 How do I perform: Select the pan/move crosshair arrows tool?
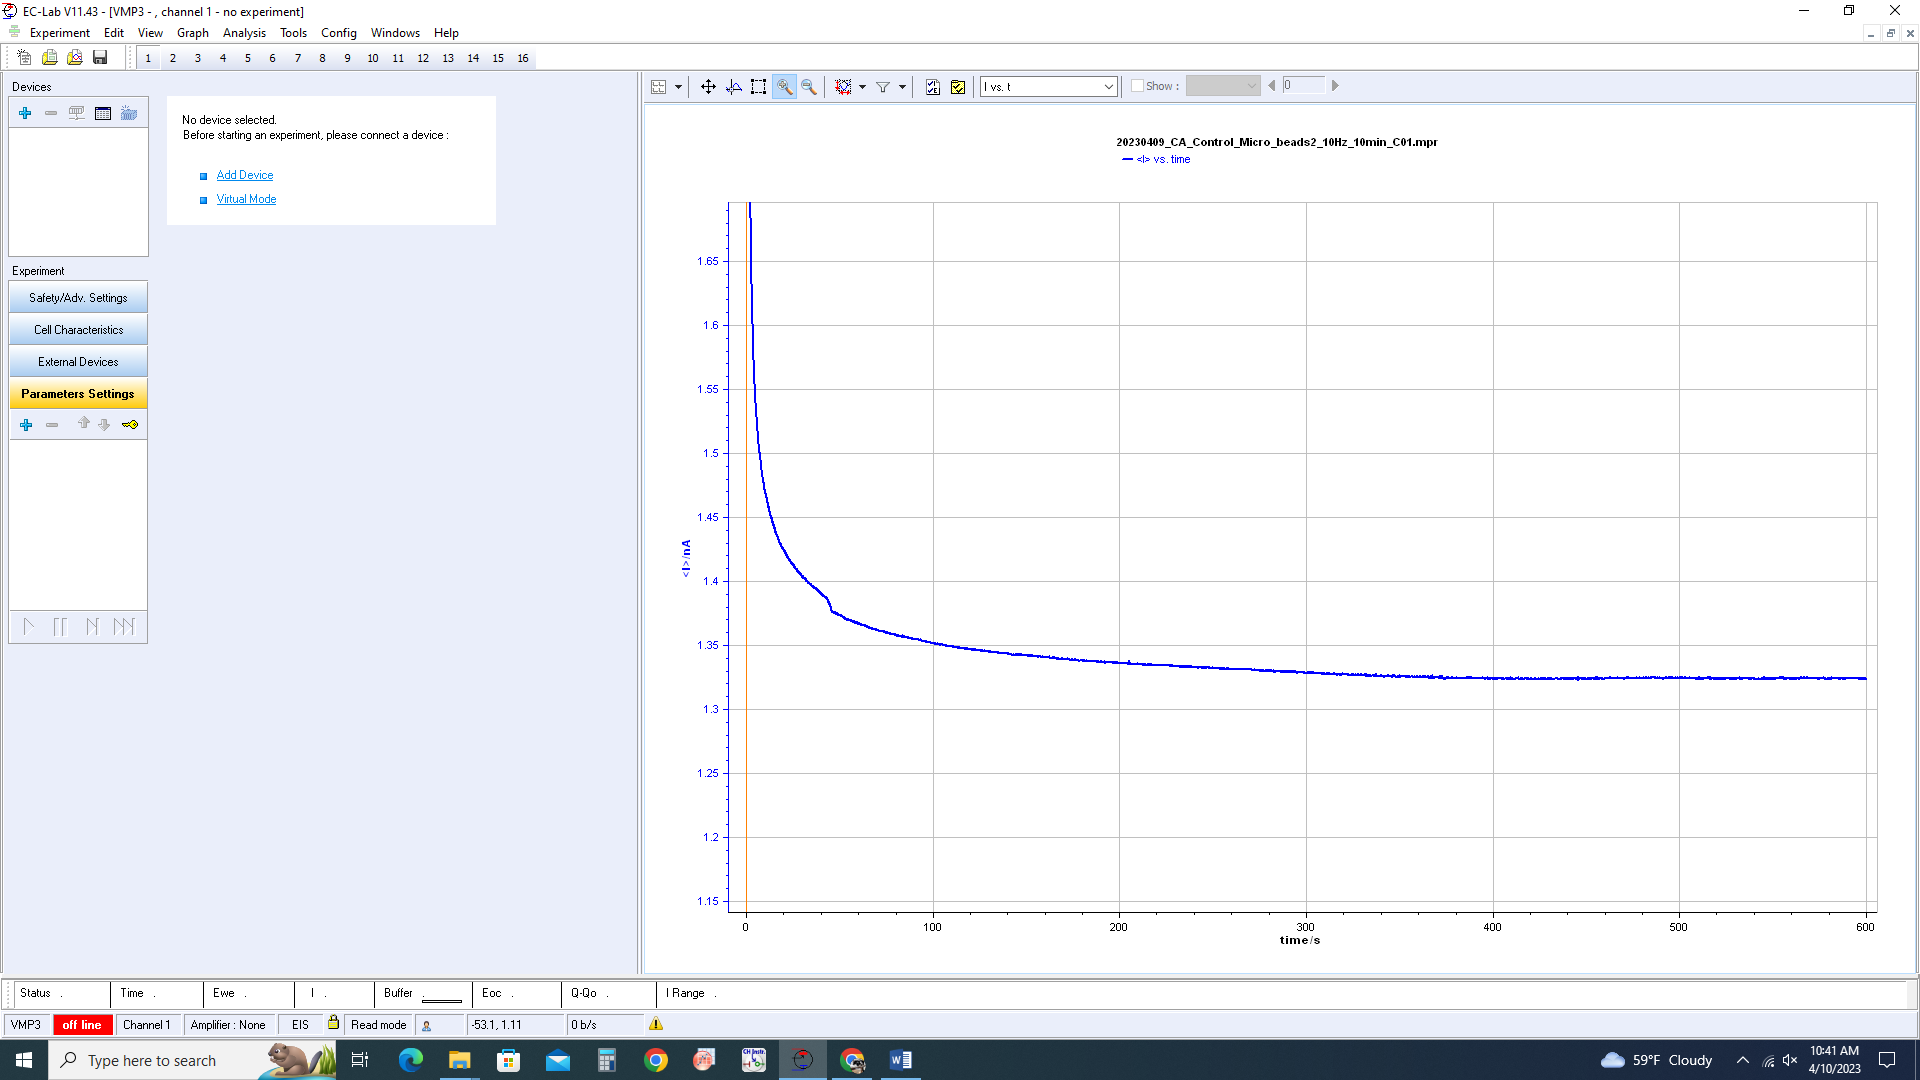(x=708, y=87)
